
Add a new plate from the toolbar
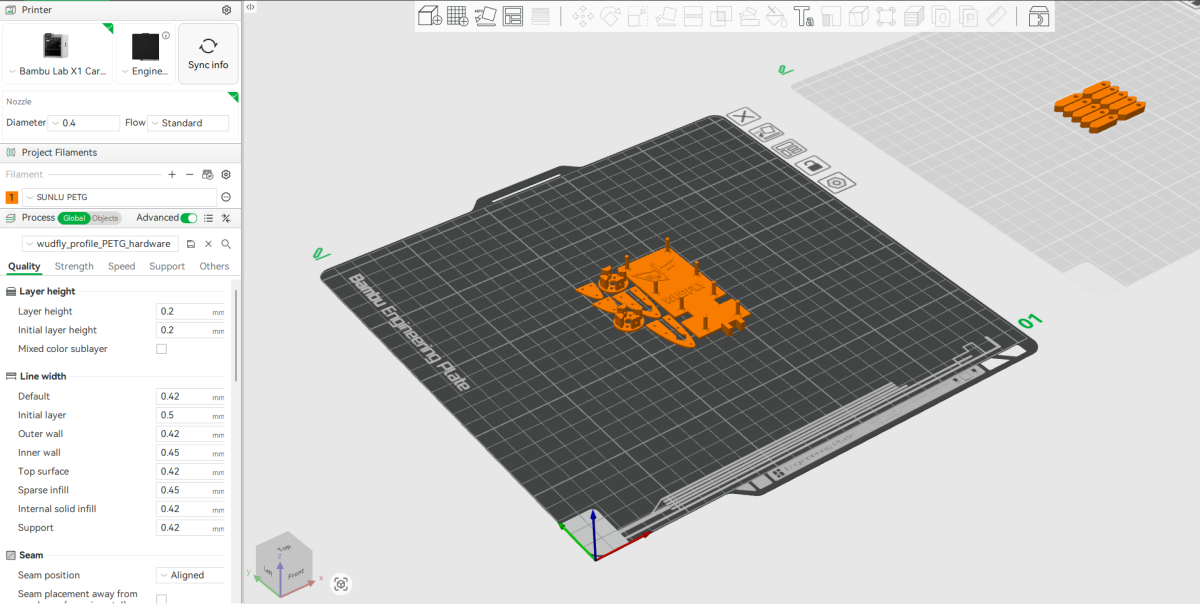coord(457,16)
